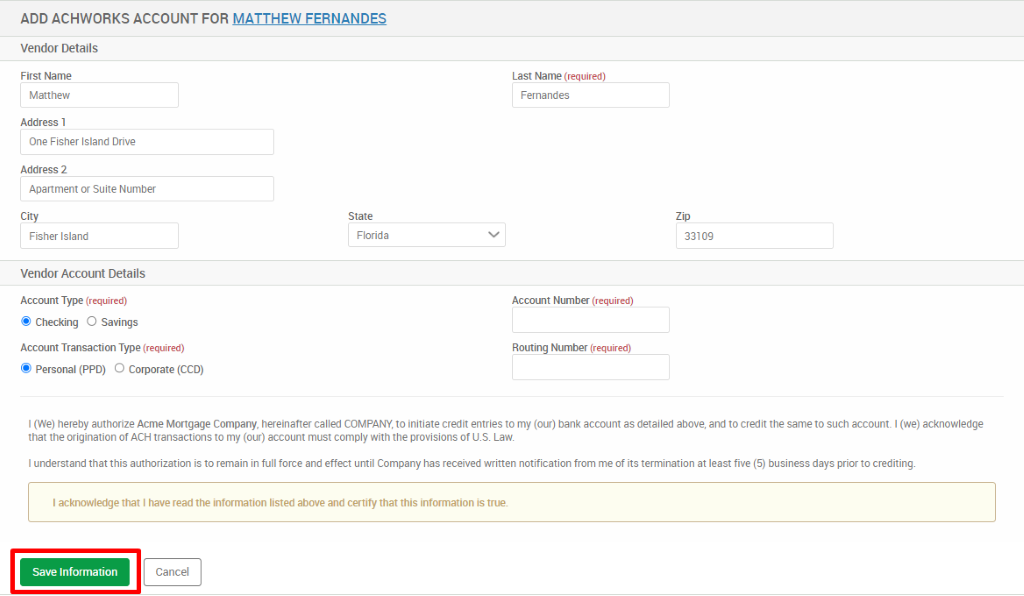Viewport: 1024px width, 596px height.
Task: Click the acknowledgment certification banner
Action: (512, 502)
